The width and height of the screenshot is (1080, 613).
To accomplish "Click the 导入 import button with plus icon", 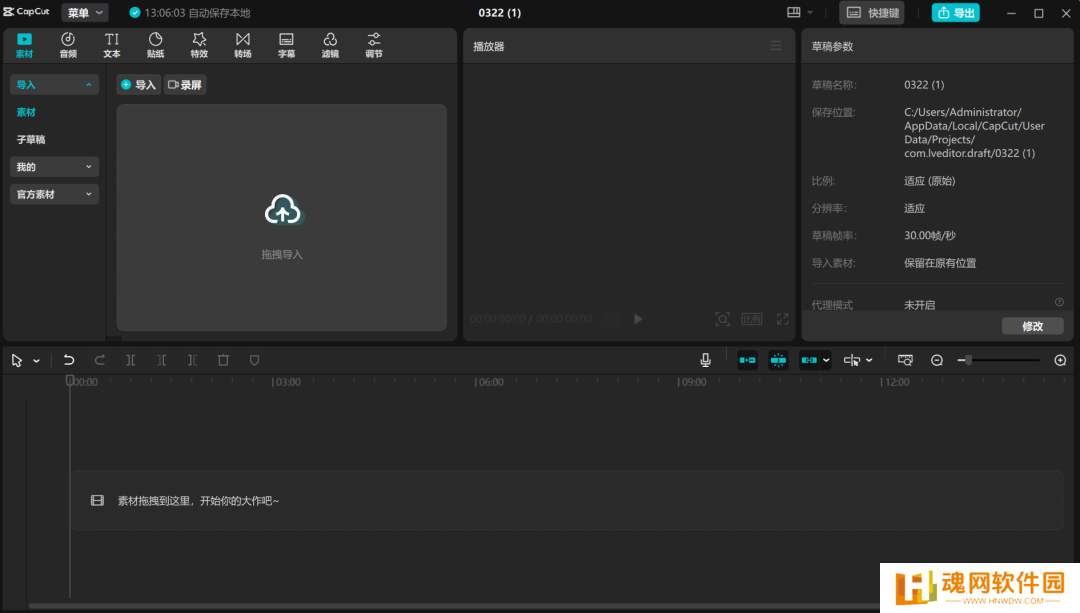I will (138, 85).
